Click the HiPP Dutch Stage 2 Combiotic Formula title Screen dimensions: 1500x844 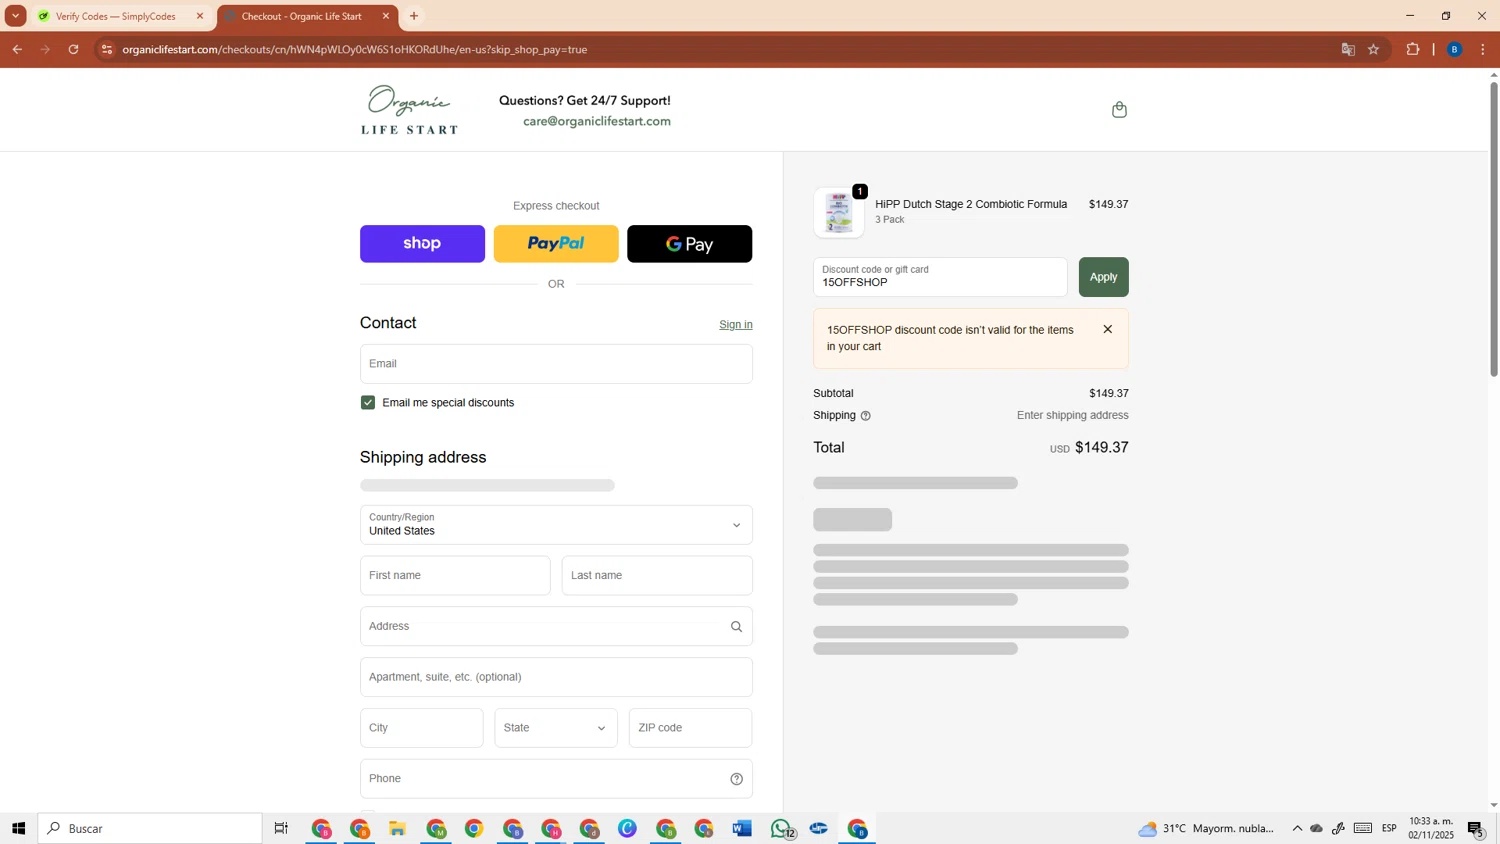pyautogui.click(x=971, y=204)
